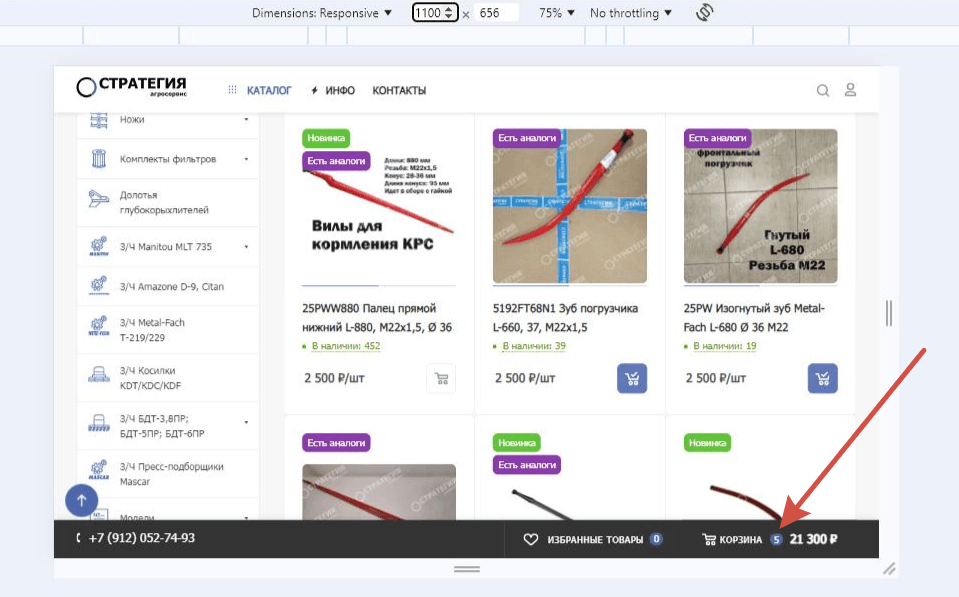Expand the Ножи category arrow
The width and height of the screenshot is (959, 597).
point(246,120)
